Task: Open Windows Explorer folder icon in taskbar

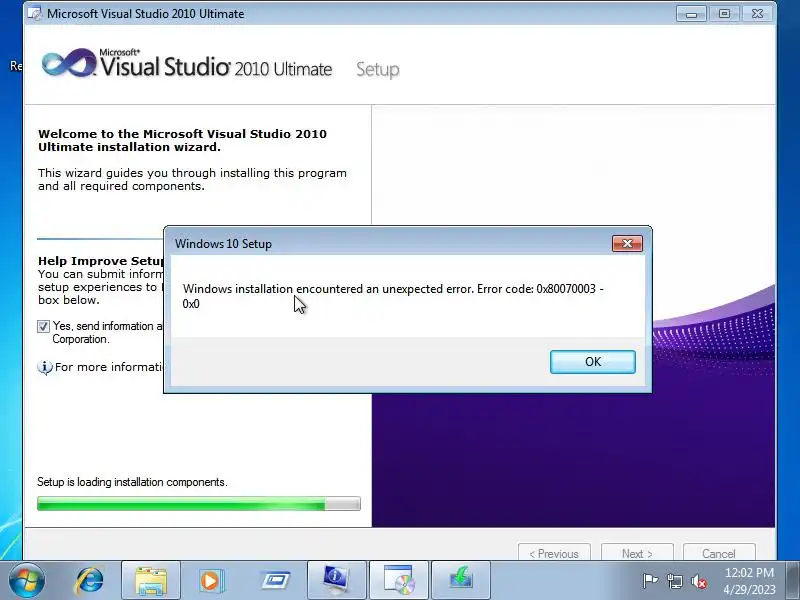Action: point(151,581)
